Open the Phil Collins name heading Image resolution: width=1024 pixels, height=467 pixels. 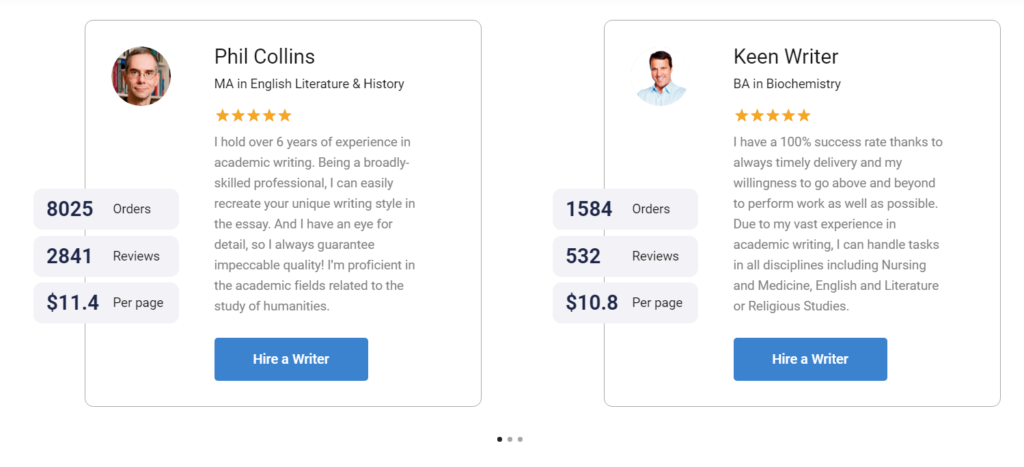264,57
